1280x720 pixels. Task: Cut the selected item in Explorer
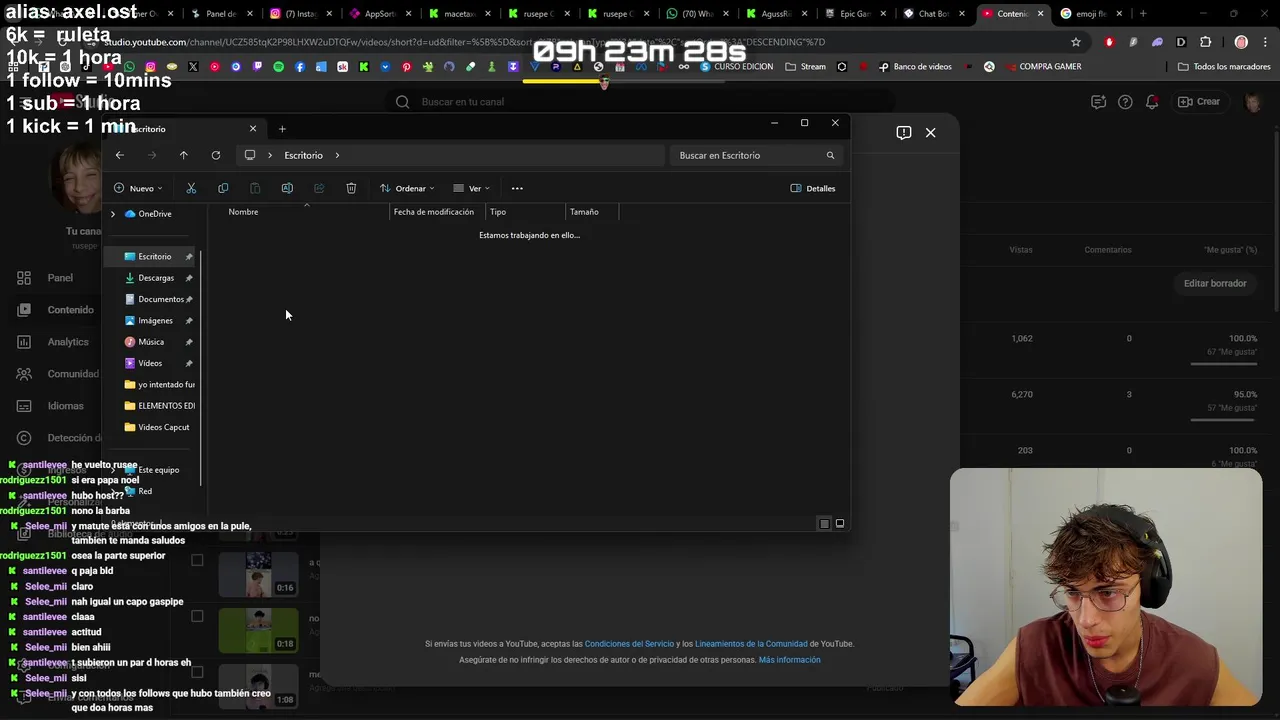point(191,188)
